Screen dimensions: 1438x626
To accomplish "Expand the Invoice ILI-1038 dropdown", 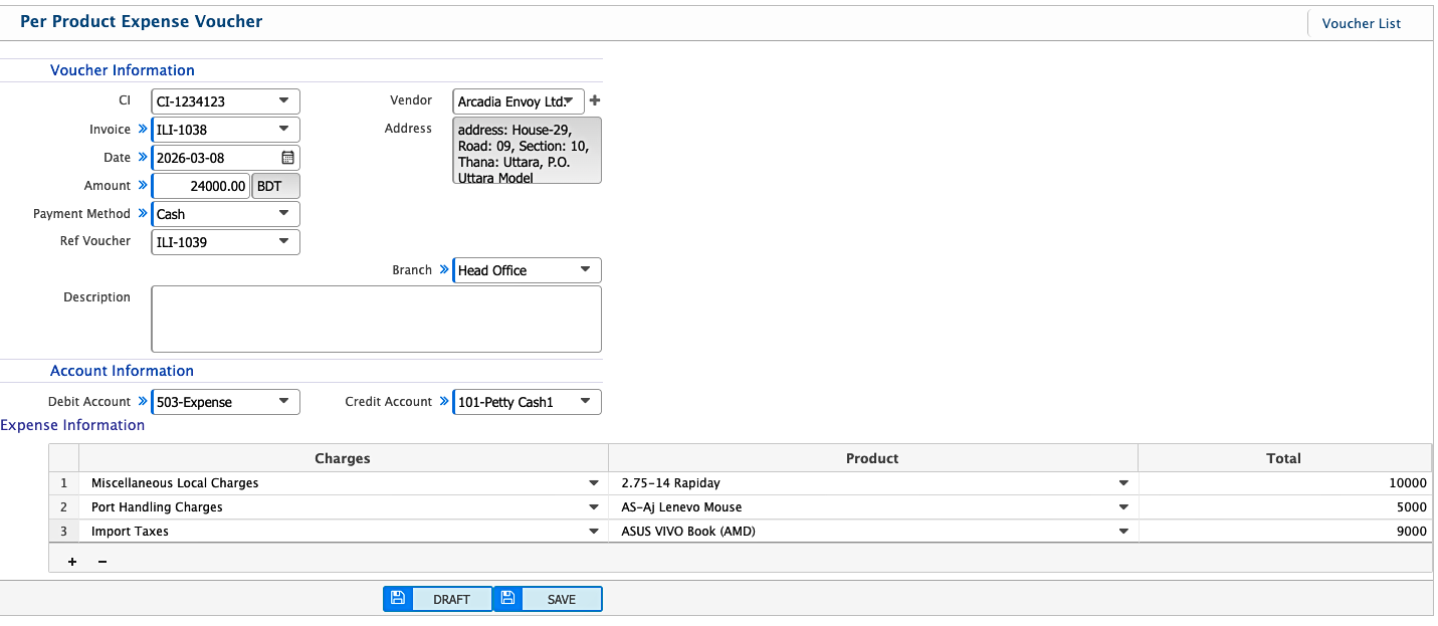I will [283, 129].
